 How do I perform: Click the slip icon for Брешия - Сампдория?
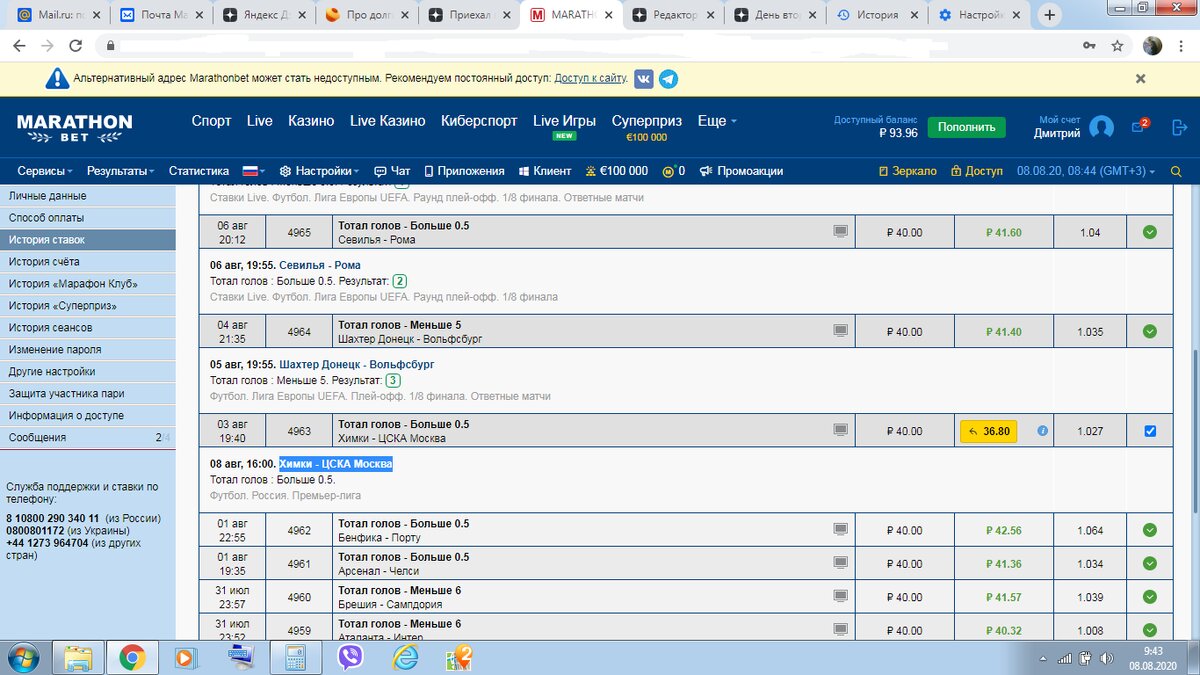[840, 596]
